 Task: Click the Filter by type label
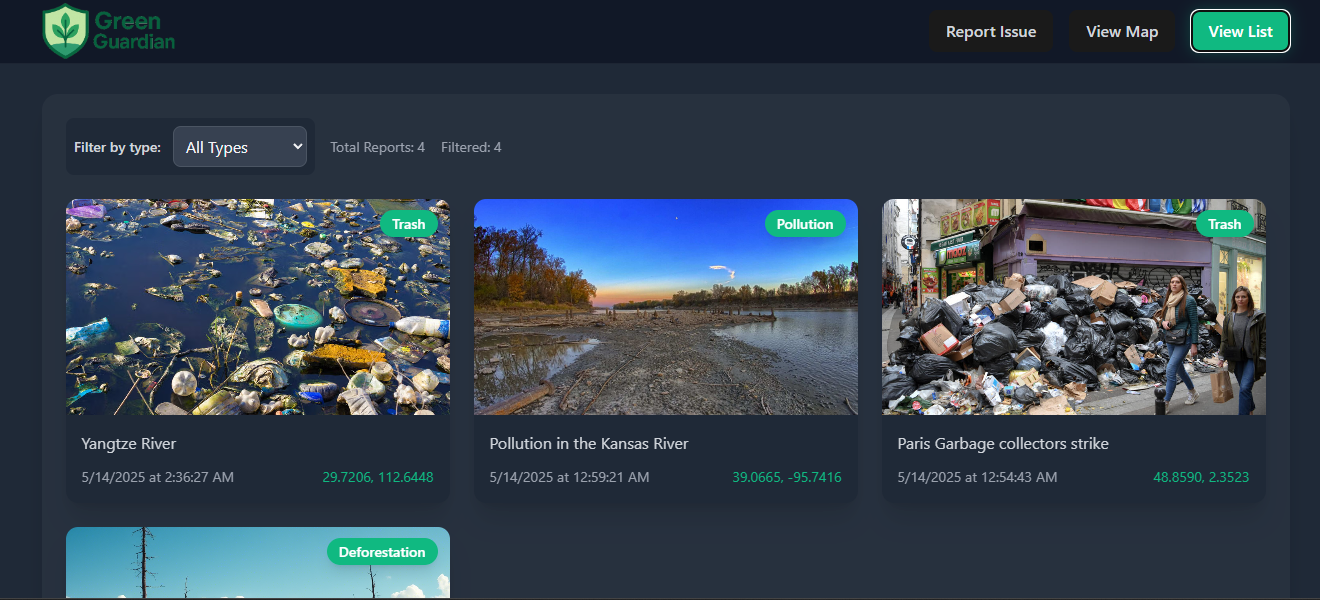click(117, 147)
